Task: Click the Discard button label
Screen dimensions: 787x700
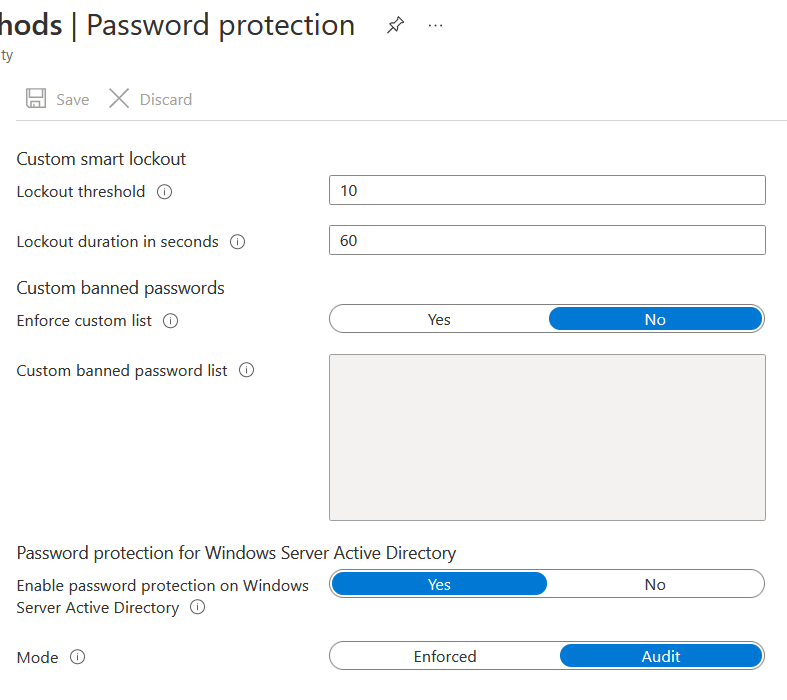Action: [166, 99]
